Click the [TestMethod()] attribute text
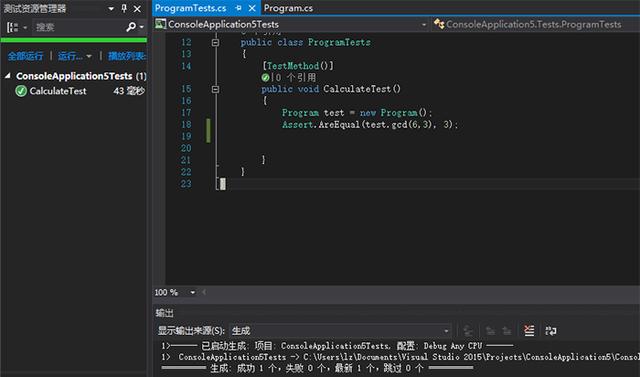 pyautogui.click(x=298, y=66)
